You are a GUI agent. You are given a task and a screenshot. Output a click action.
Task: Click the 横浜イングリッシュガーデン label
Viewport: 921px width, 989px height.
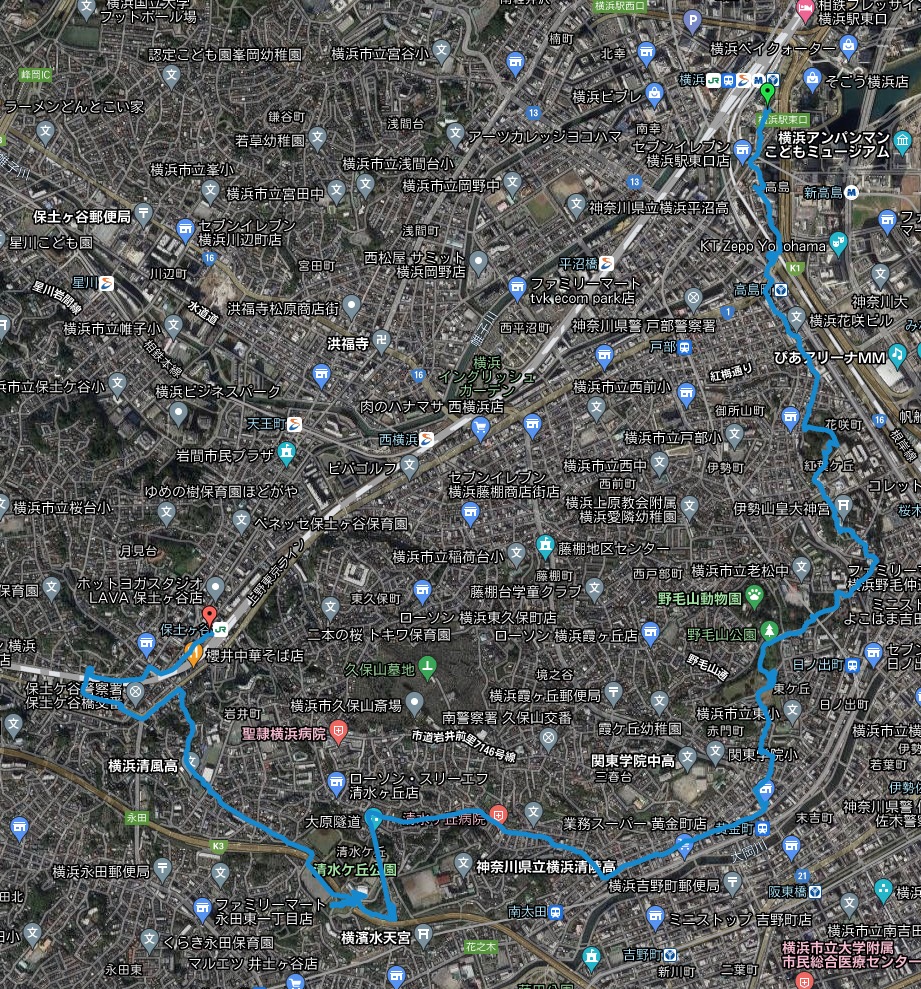tap(486, 377)
